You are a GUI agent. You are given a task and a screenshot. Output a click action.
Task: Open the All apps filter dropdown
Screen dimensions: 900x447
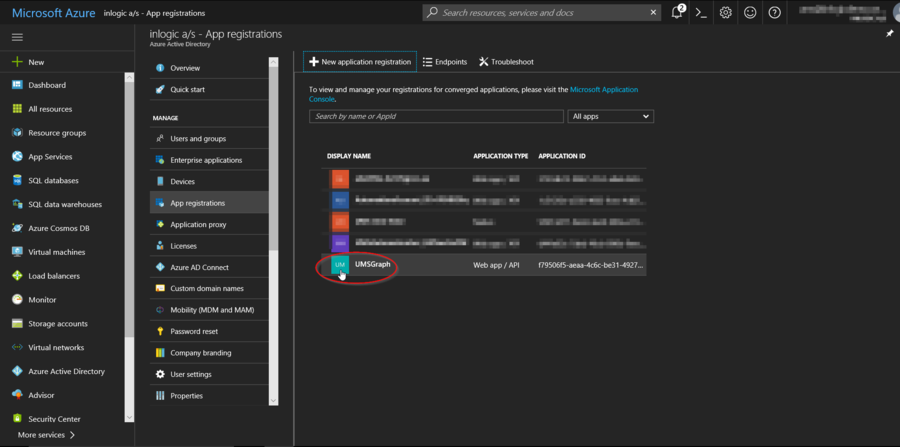(x=610, y=117)
